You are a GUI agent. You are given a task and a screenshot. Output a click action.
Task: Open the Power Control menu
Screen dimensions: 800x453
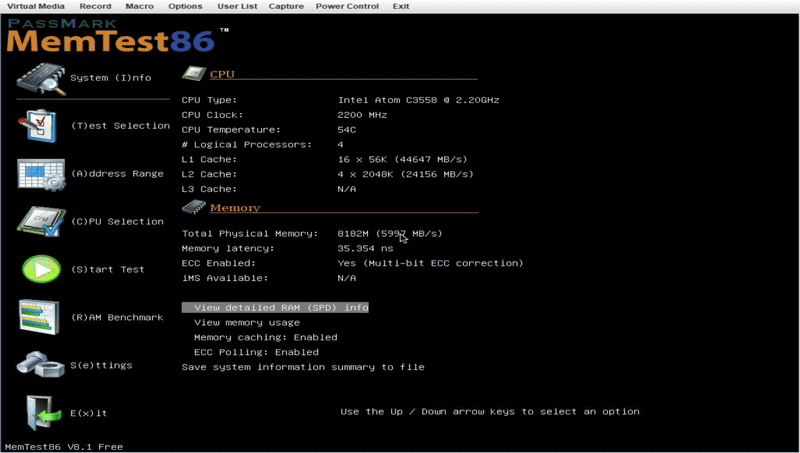pyautogui.click(x=347, y=6)
